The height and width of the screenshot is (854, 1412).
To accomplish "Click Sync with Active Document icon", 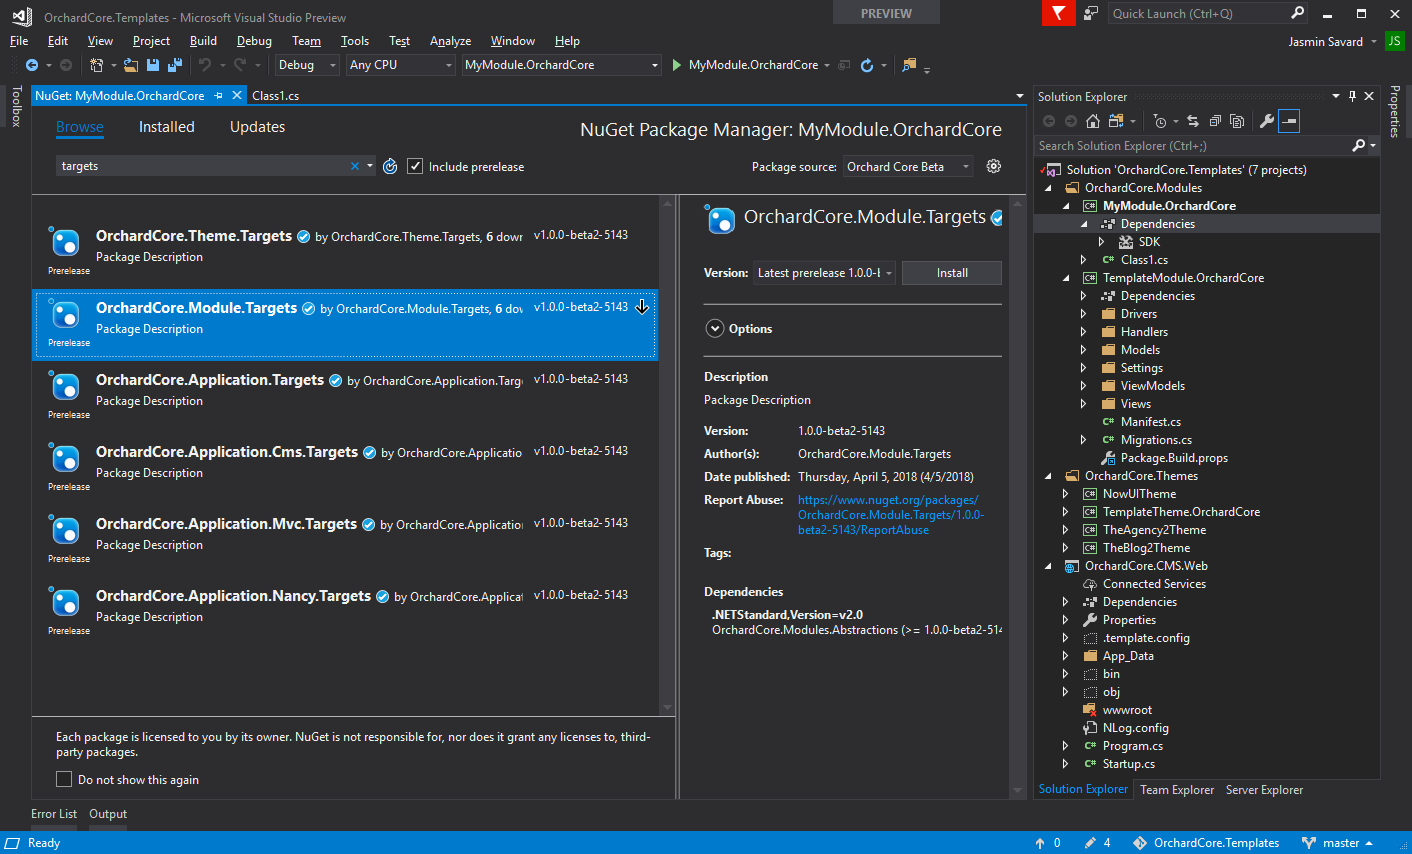I will click(x=1193, y=121).
